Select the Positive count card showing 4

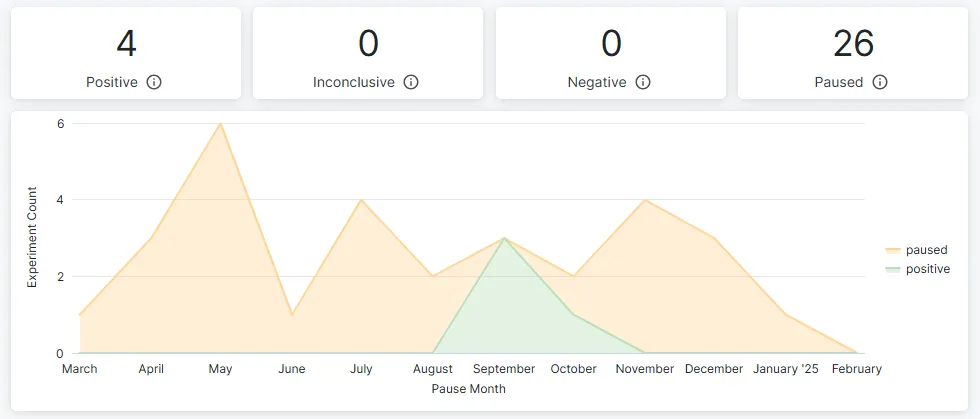(x=126, y=53)
